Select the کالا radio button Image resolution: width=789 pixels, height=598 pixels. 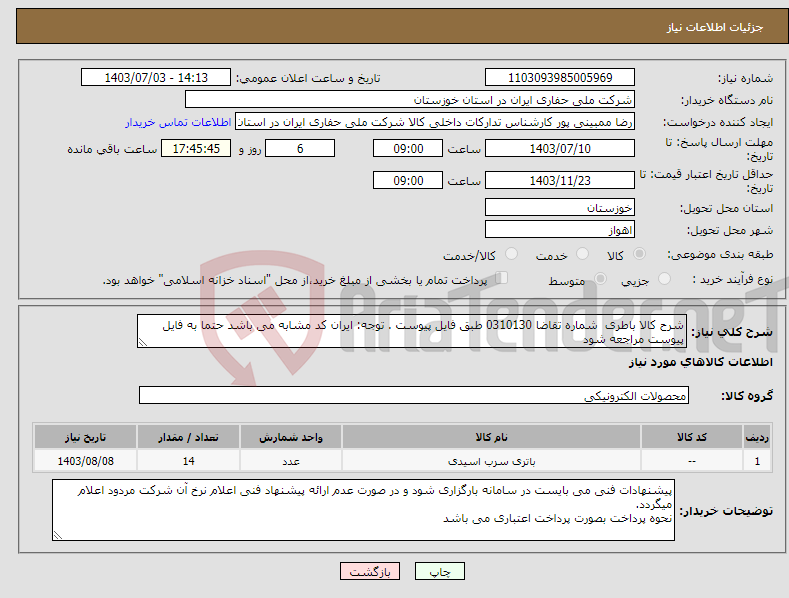639,254
